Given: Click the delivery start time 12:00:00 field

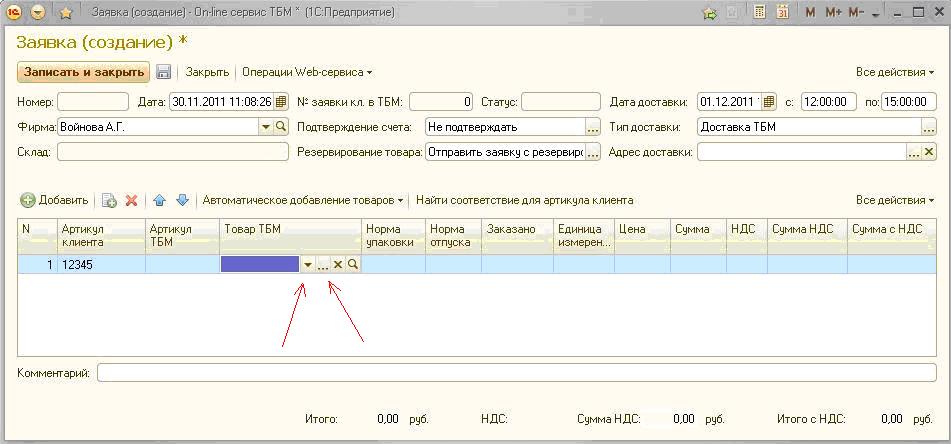Looking at the screenshot, I should tap(828, 102).
